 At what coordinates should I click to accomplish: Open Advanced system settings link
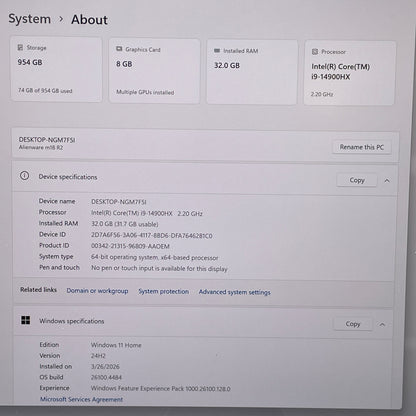click(235, 292)
